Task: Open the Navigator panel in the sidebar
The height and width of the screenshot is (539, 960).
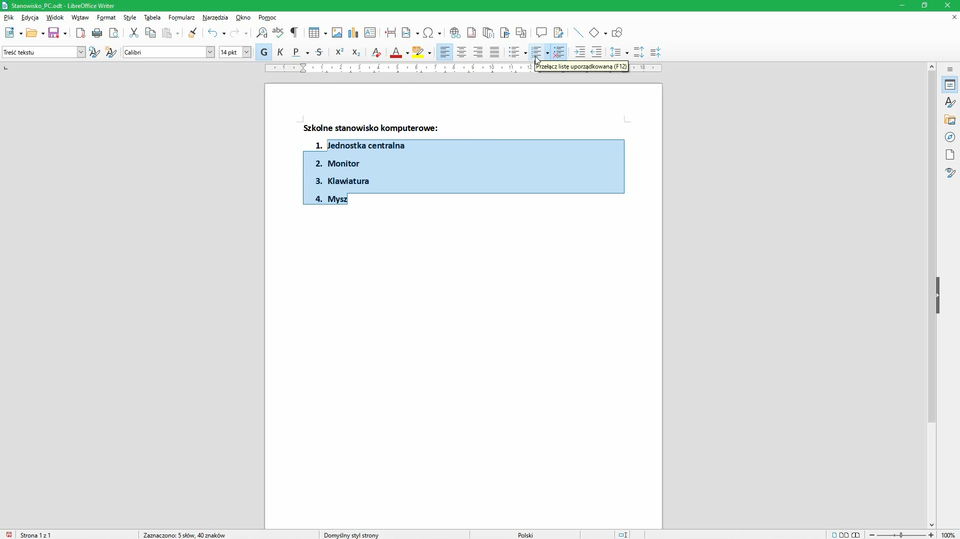Action: pos(949,137)
